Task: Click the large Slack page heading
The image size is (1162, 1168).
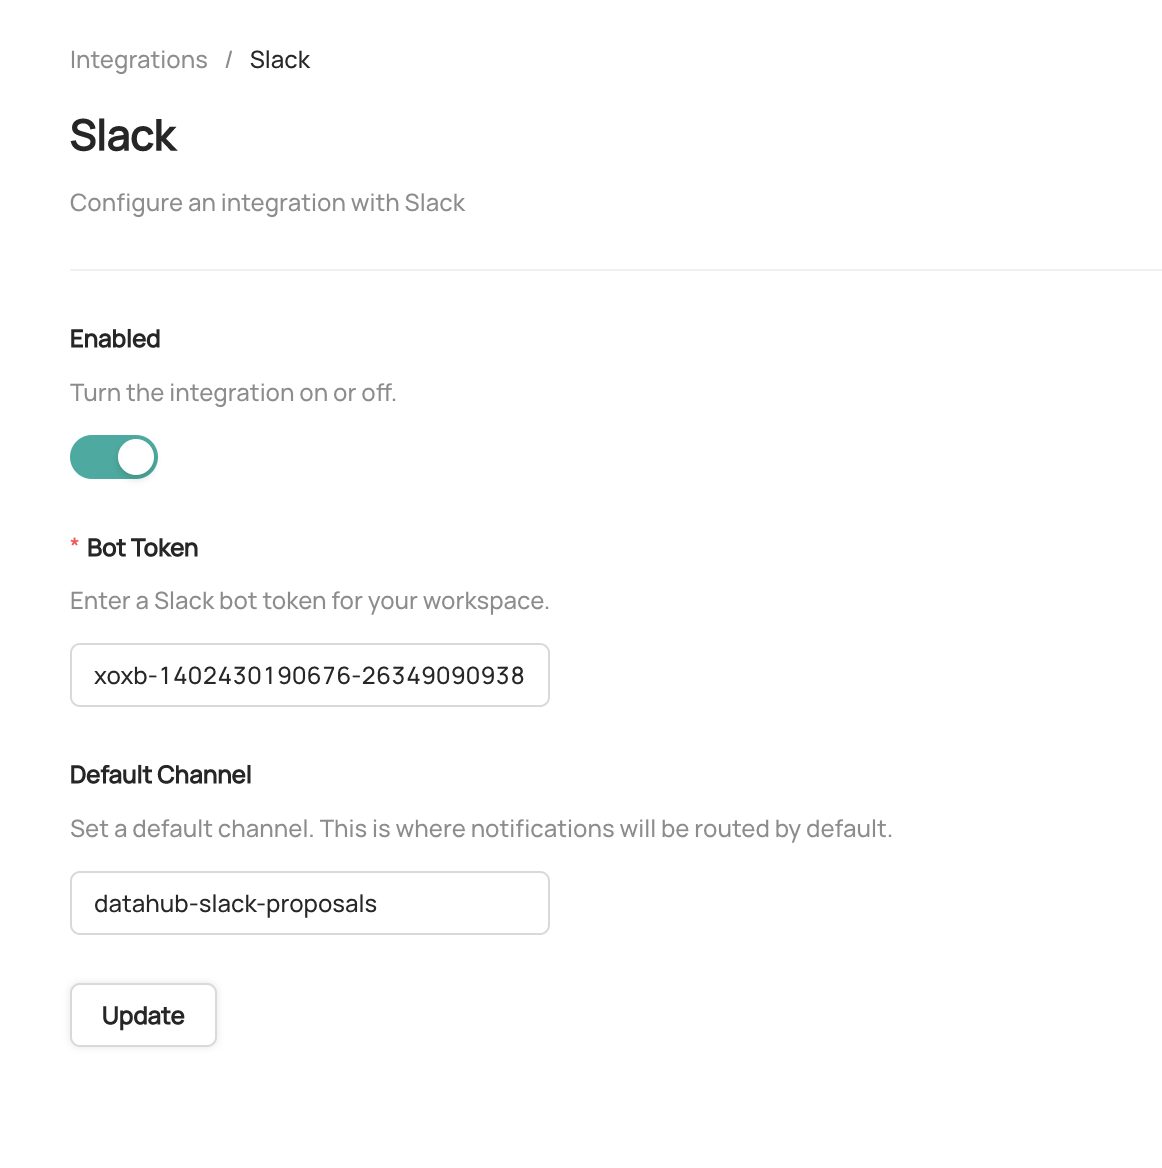Action: (123, 135)
